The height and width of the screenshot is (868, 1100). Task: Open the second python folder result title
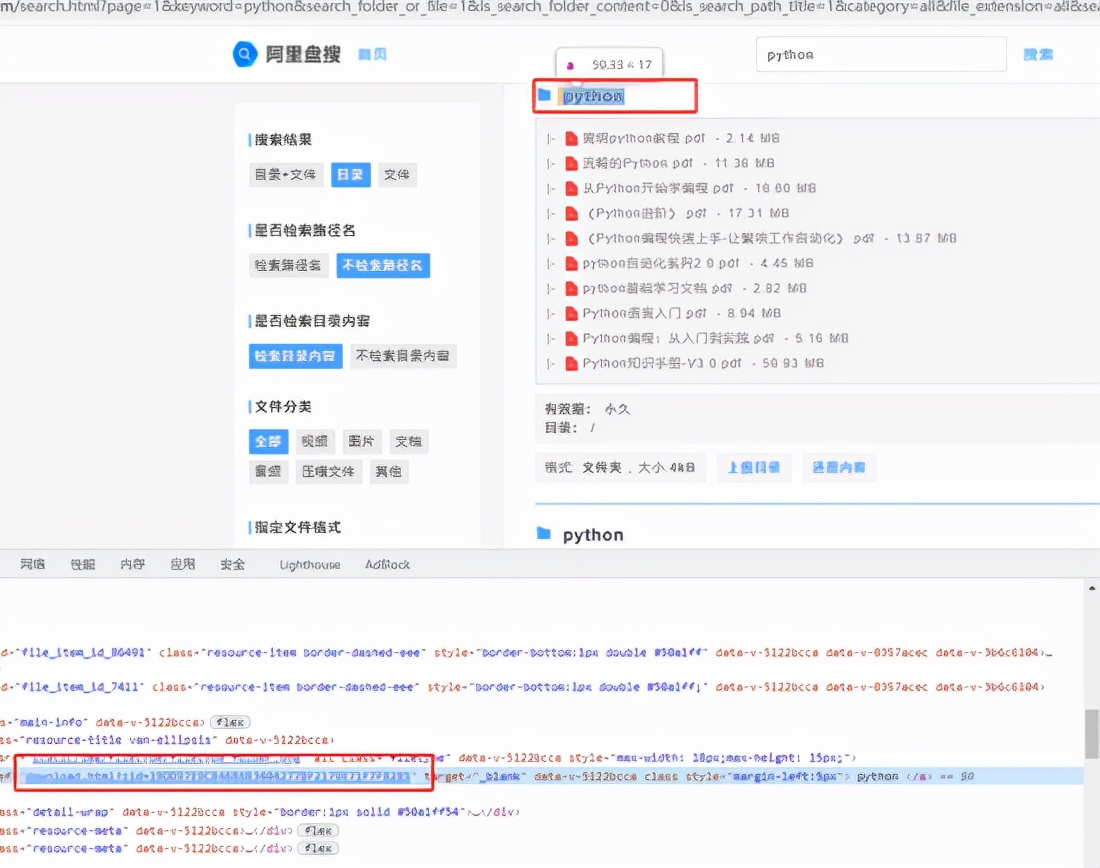tap(593, 535)
